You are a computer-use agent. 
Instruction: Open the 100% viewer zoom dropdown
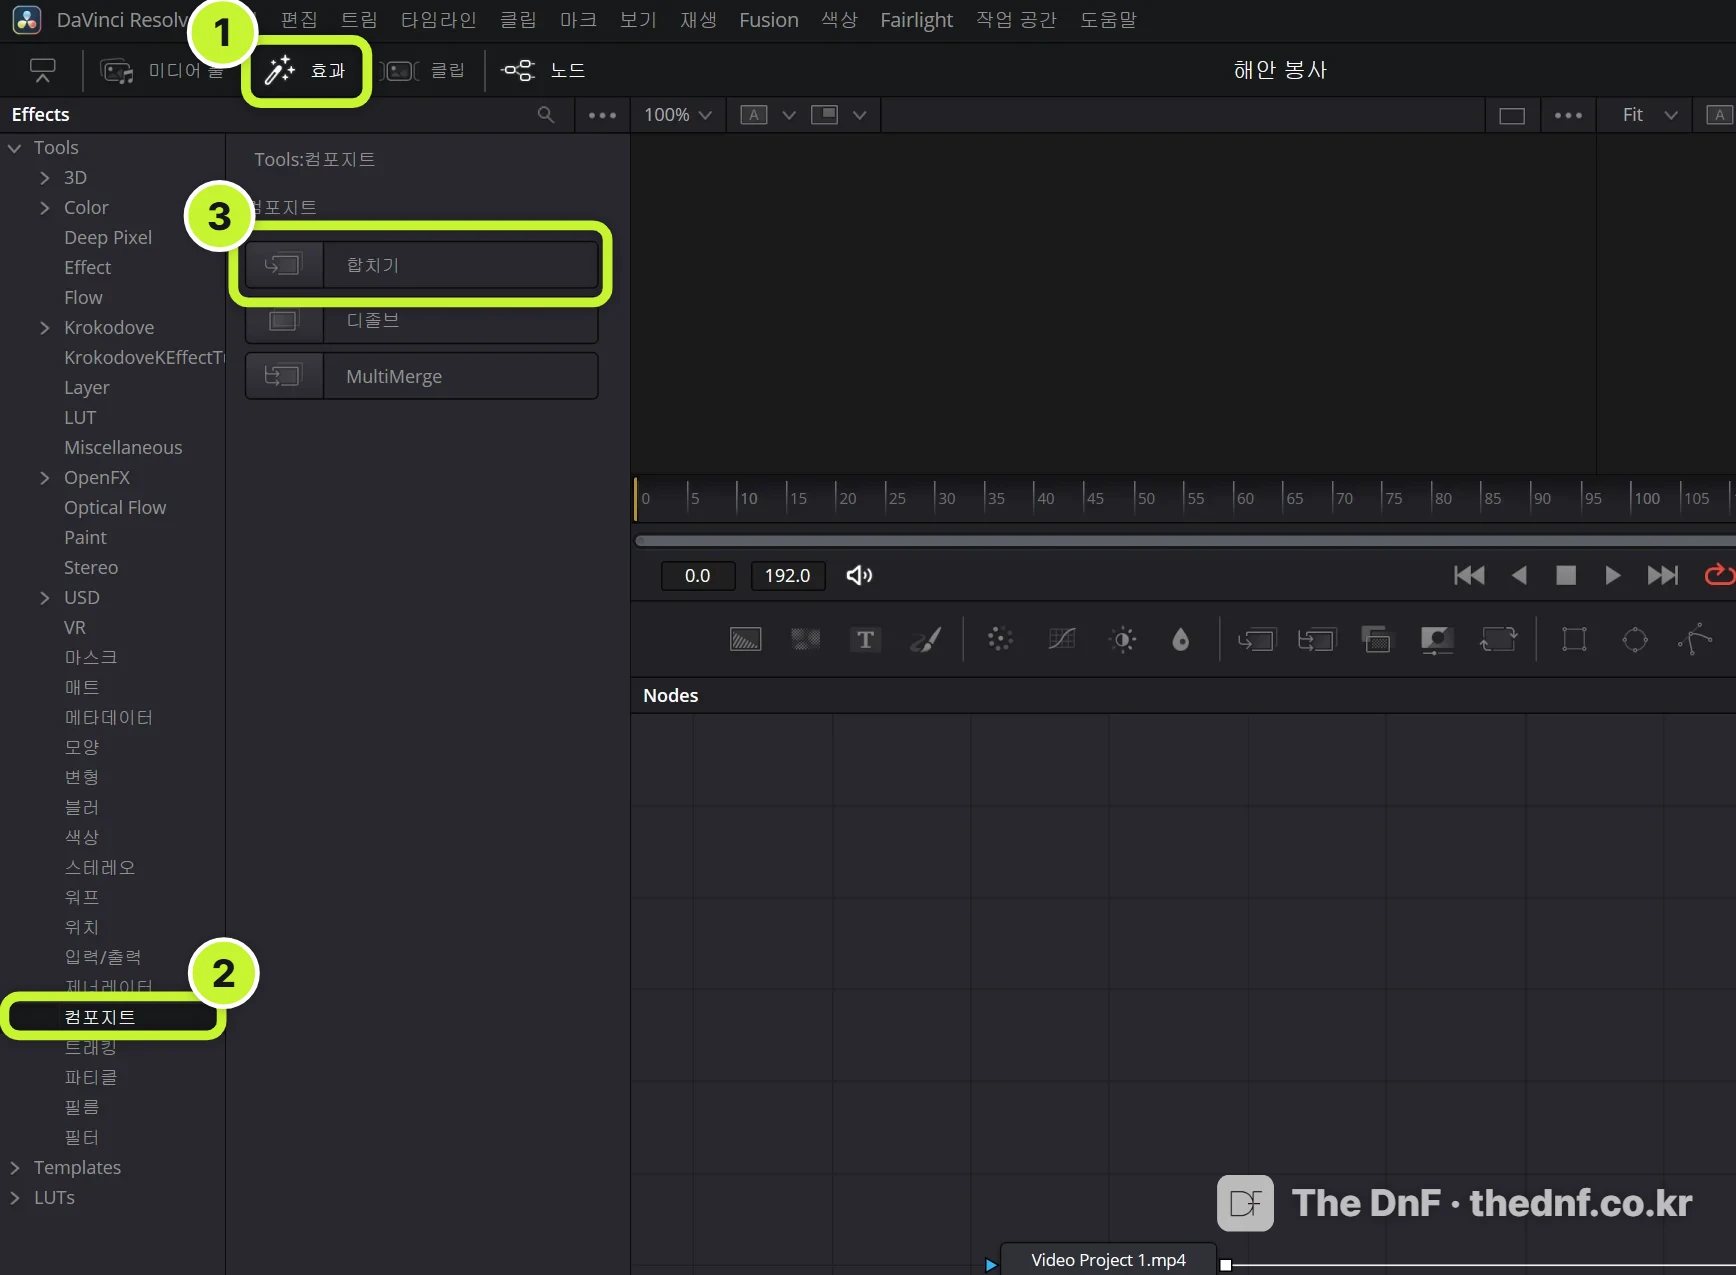(678, 115)
